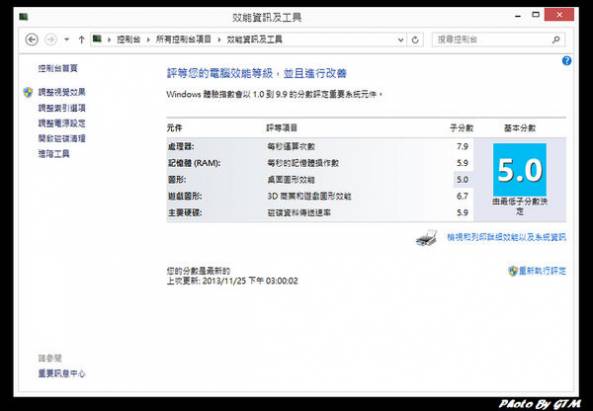Open the recent locations dropdown arrow
593x411 pixels.
67,39
